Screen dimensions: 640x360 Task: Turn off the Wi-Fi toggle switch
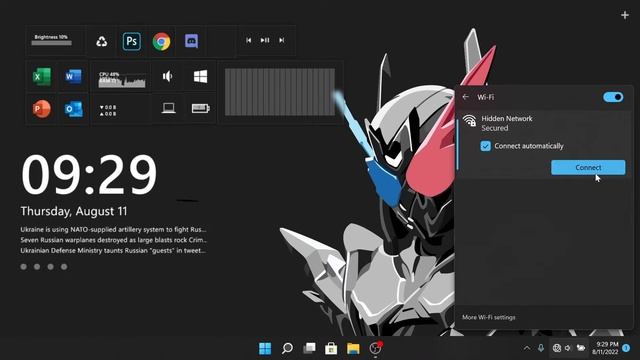tap(613, 97)
